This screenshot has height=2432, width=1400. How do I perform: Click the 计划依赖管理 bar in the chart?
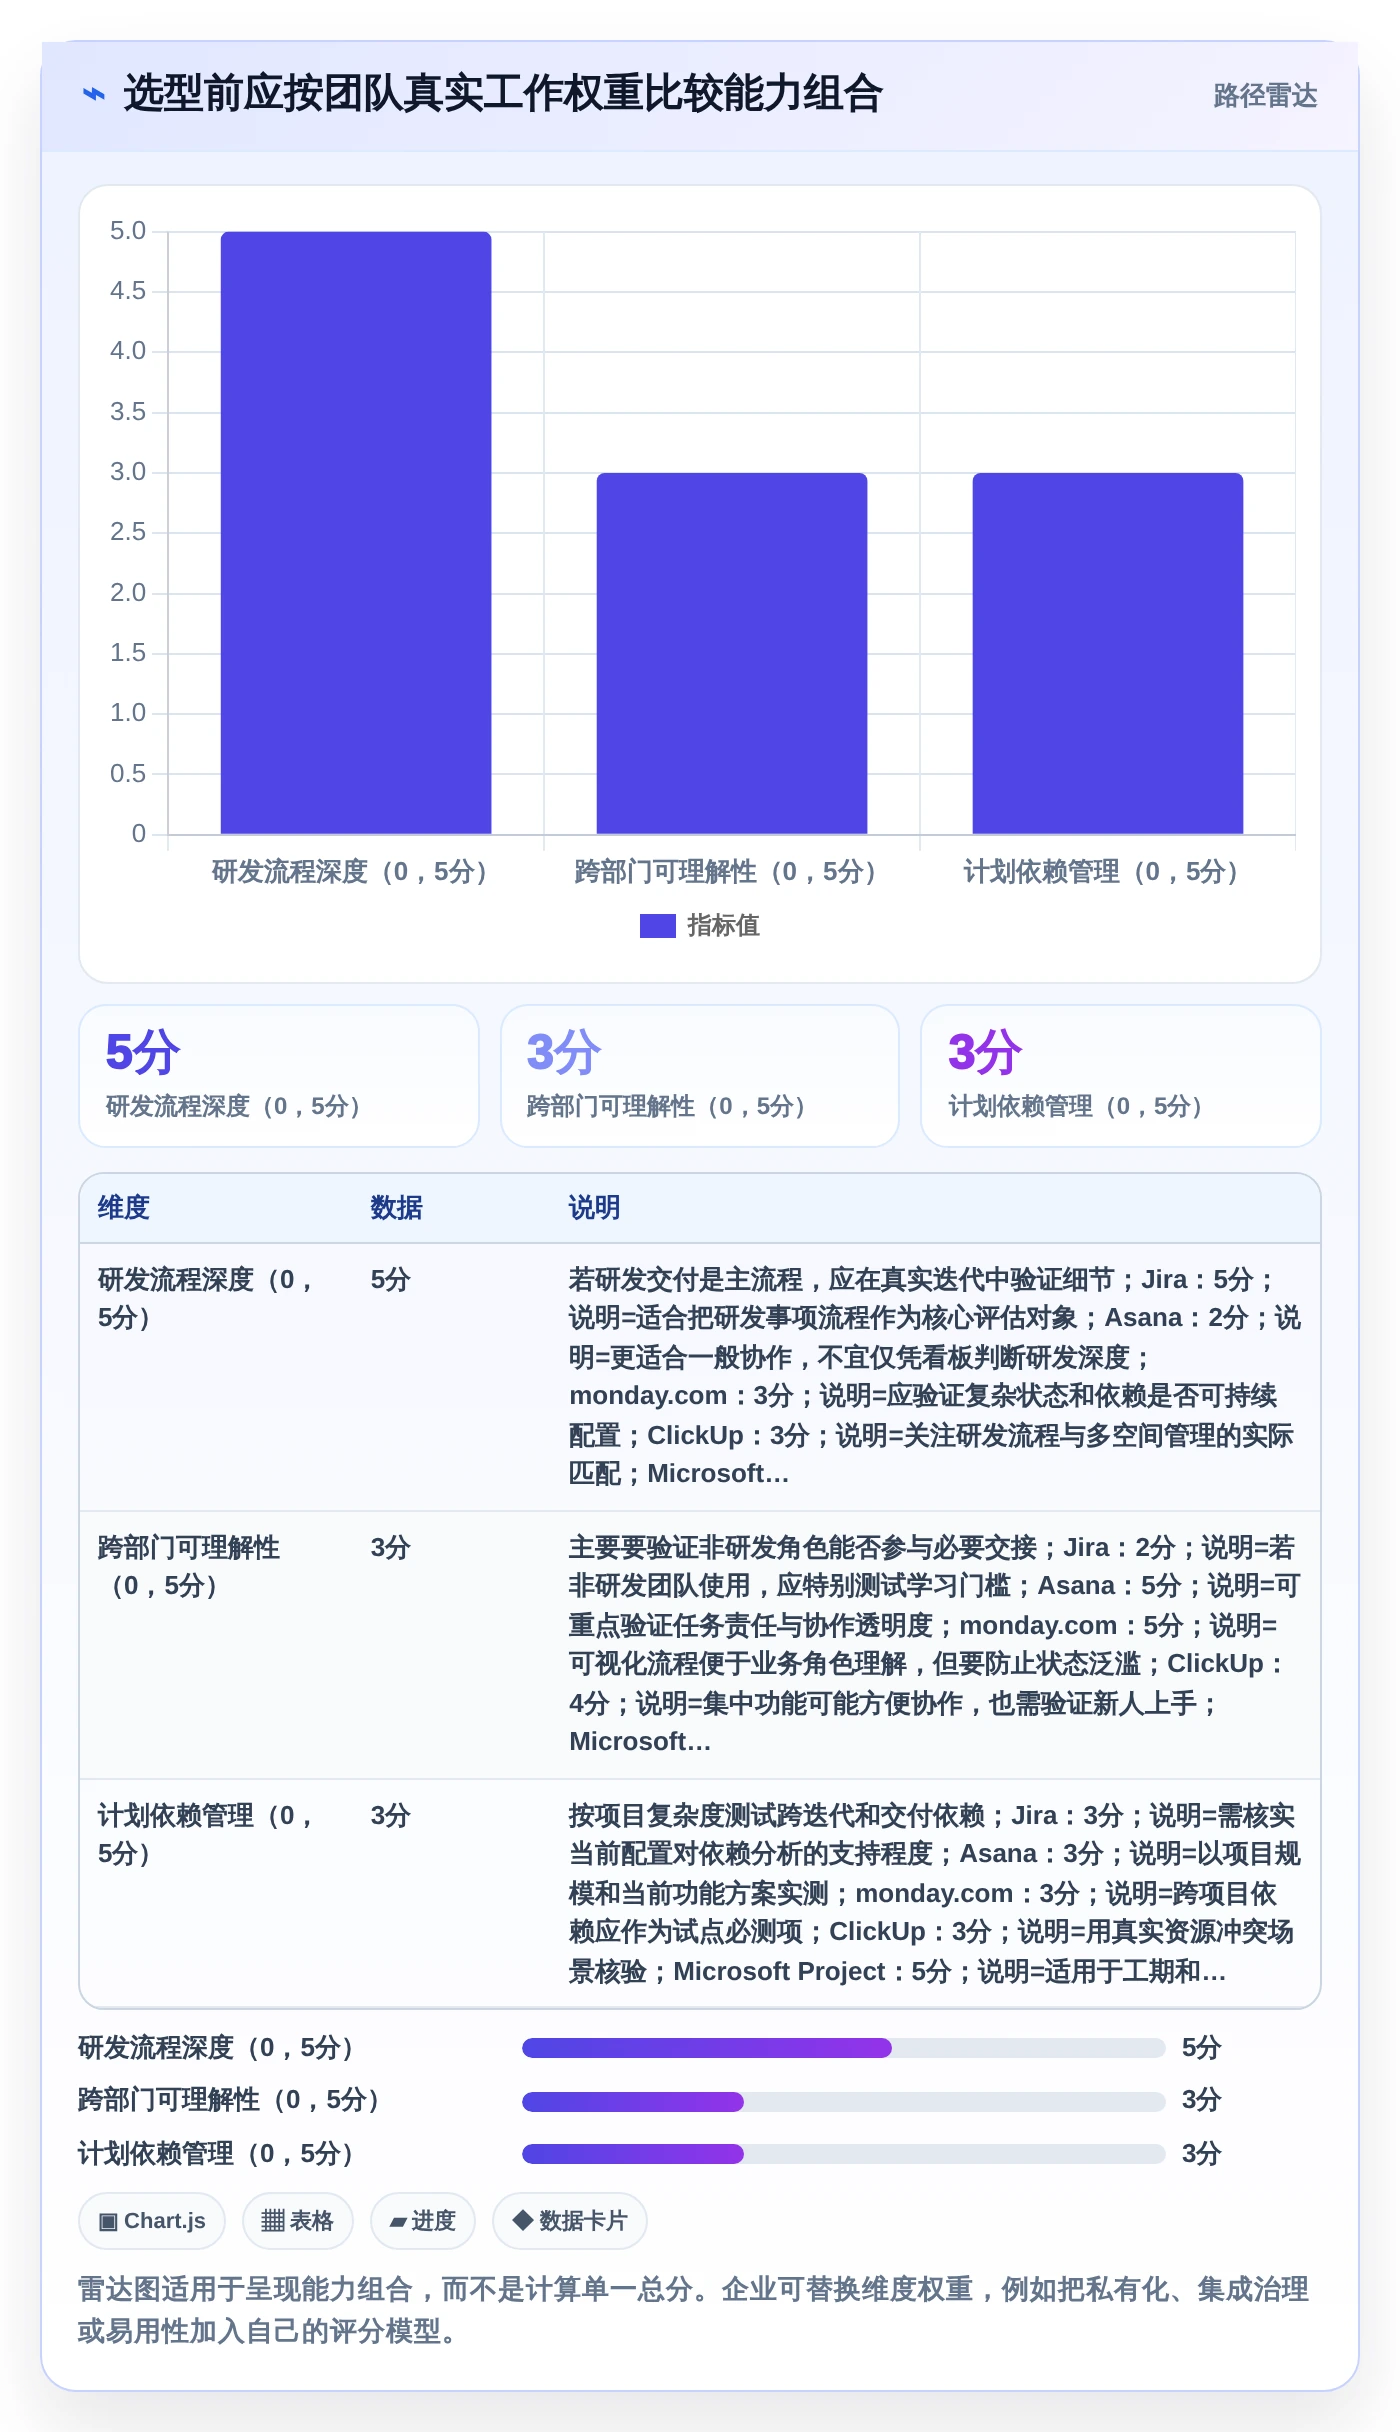(1108, 653)
